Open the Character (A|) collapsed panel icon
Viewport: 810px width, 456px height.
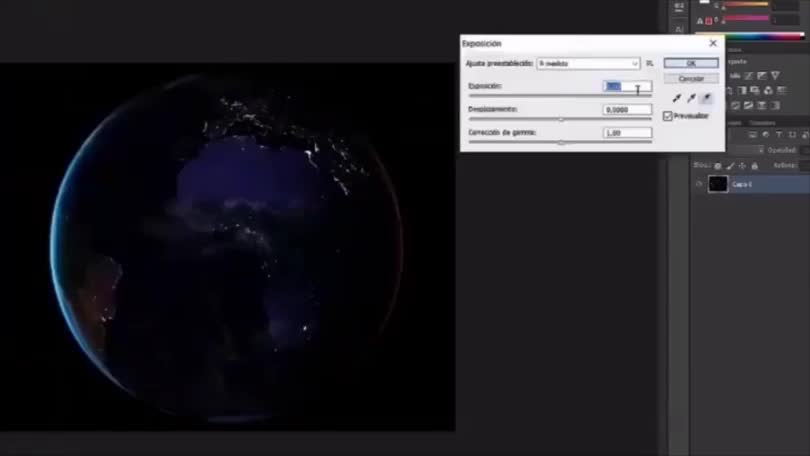click(x=679, y=28)
